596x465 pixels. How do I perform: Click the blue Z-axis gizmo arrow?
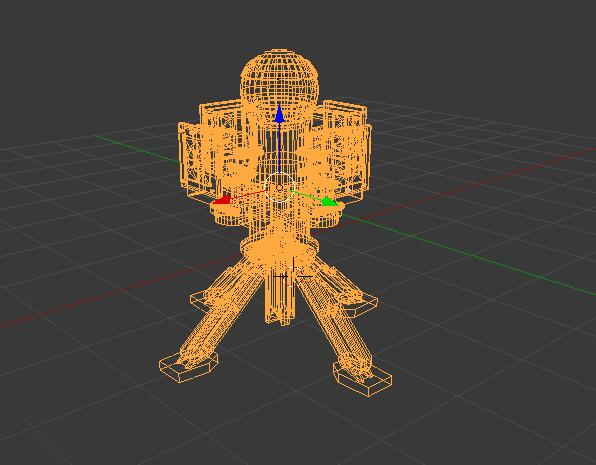[279, 115]
